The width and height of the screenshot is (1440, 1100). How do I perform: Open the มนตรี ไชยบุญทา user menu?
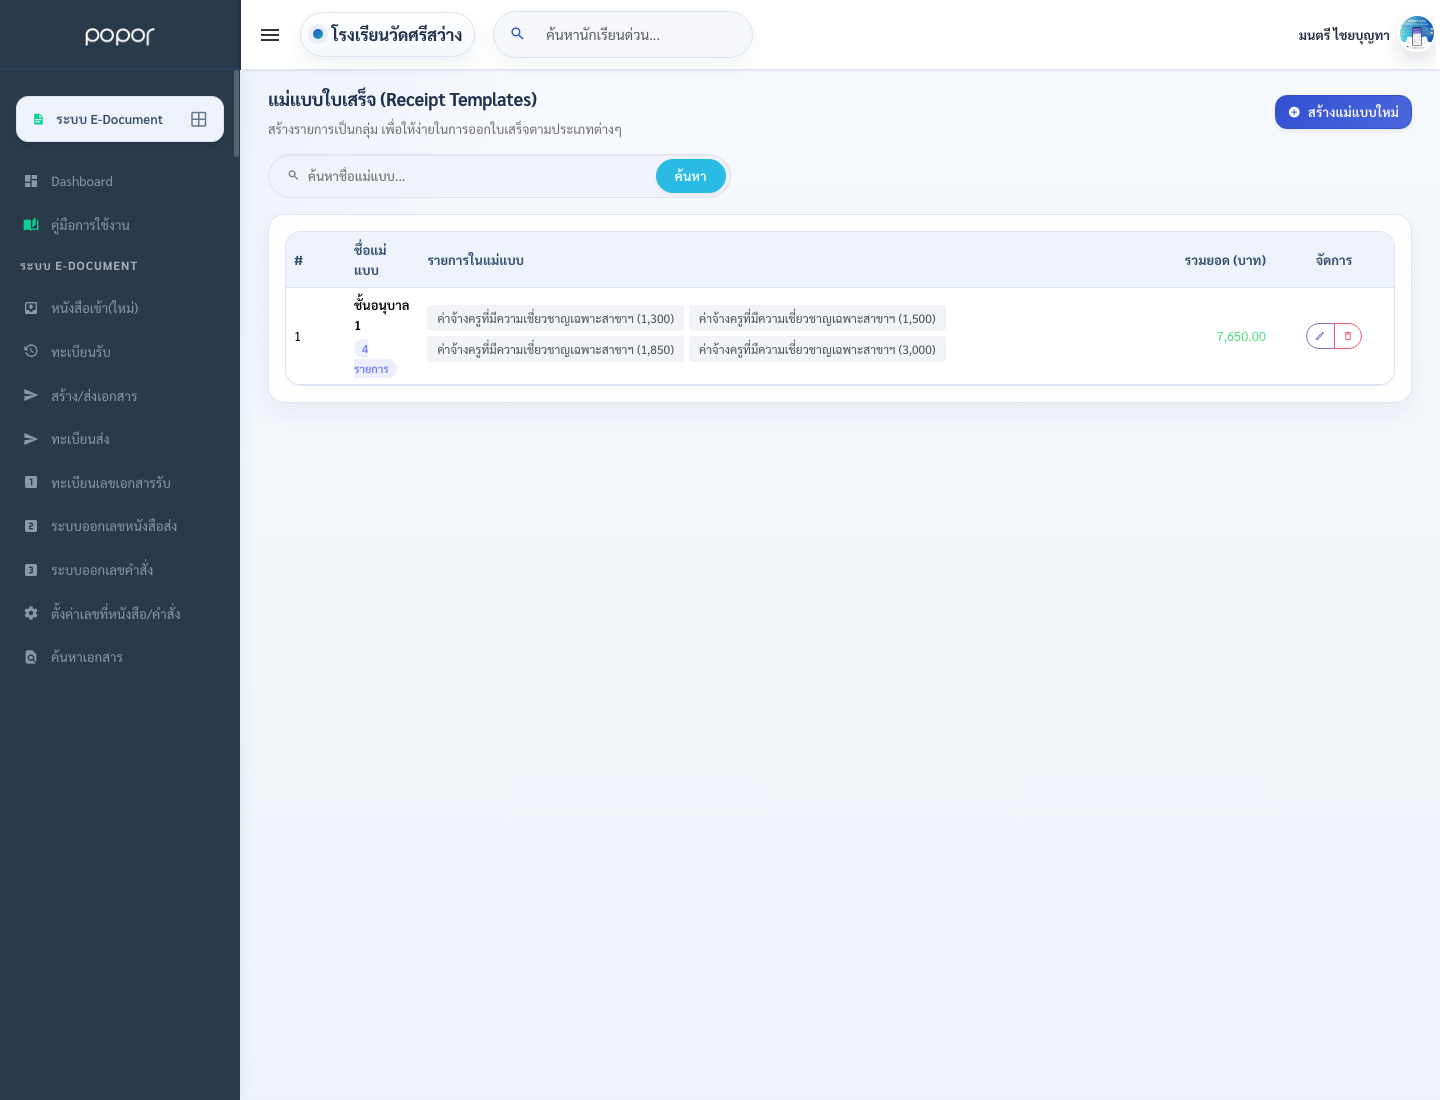click(1366, 35)
